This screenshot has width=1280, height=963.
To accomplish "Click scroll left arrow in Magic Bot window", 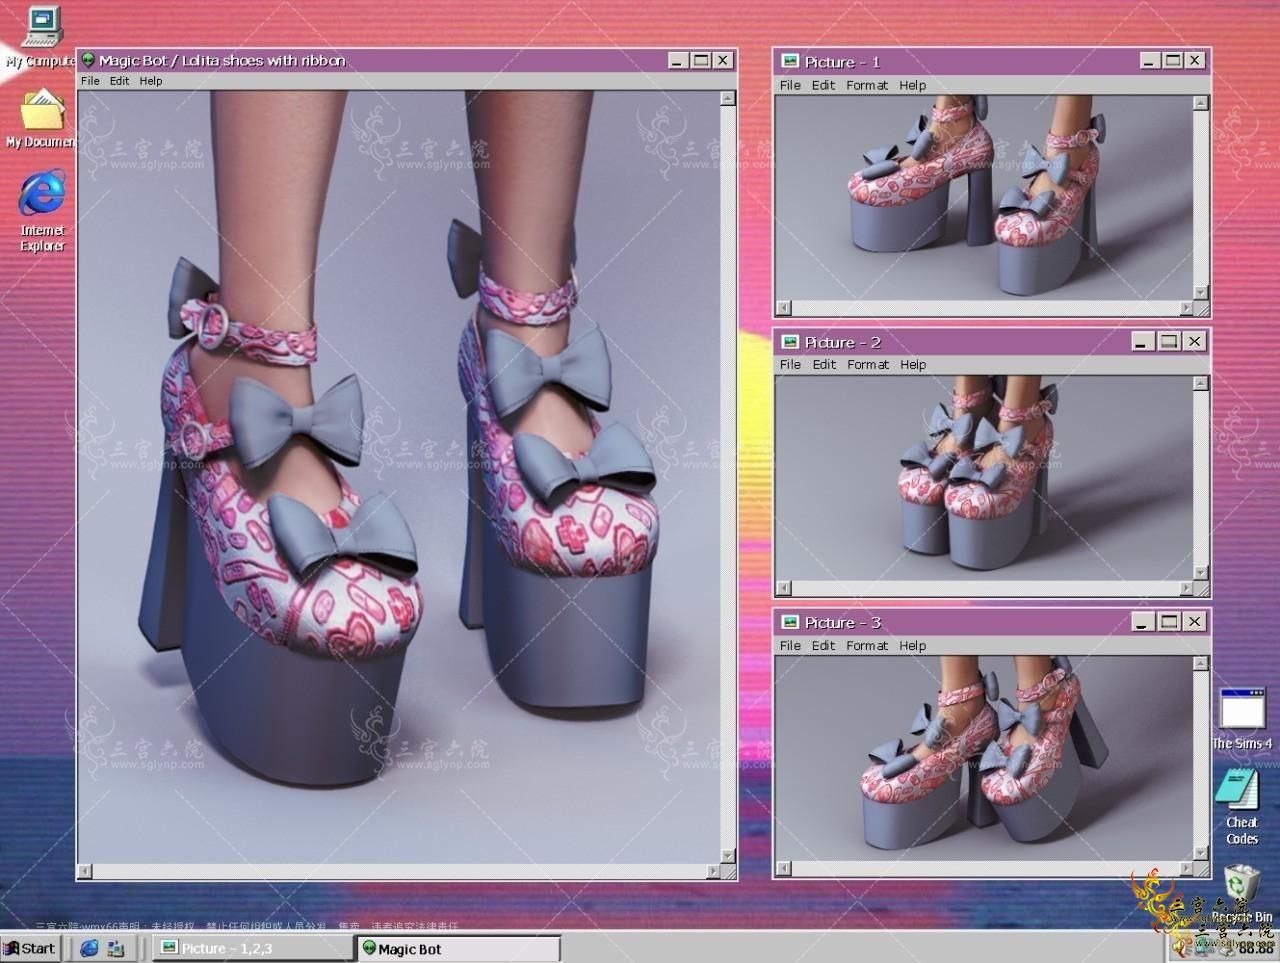I will pos(85,871).
